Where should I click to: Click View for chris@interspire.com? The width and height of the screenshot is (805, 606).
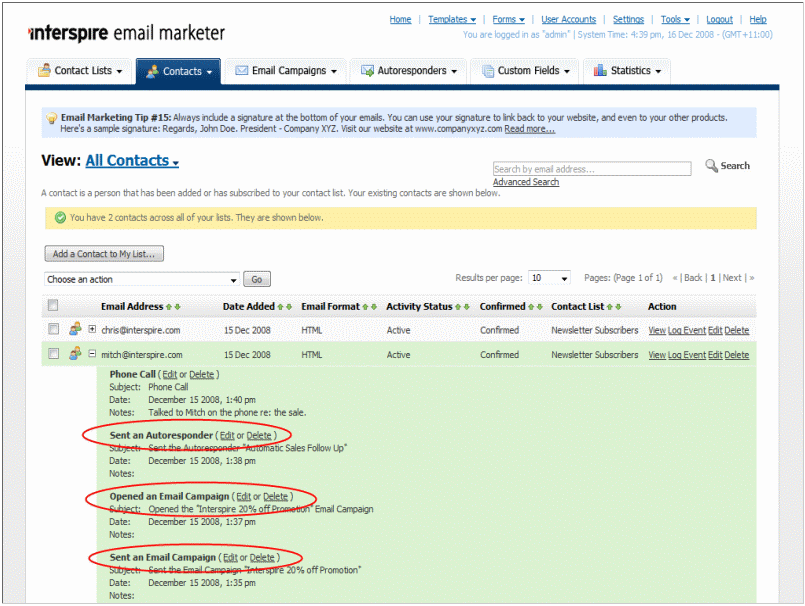(657, 330)
